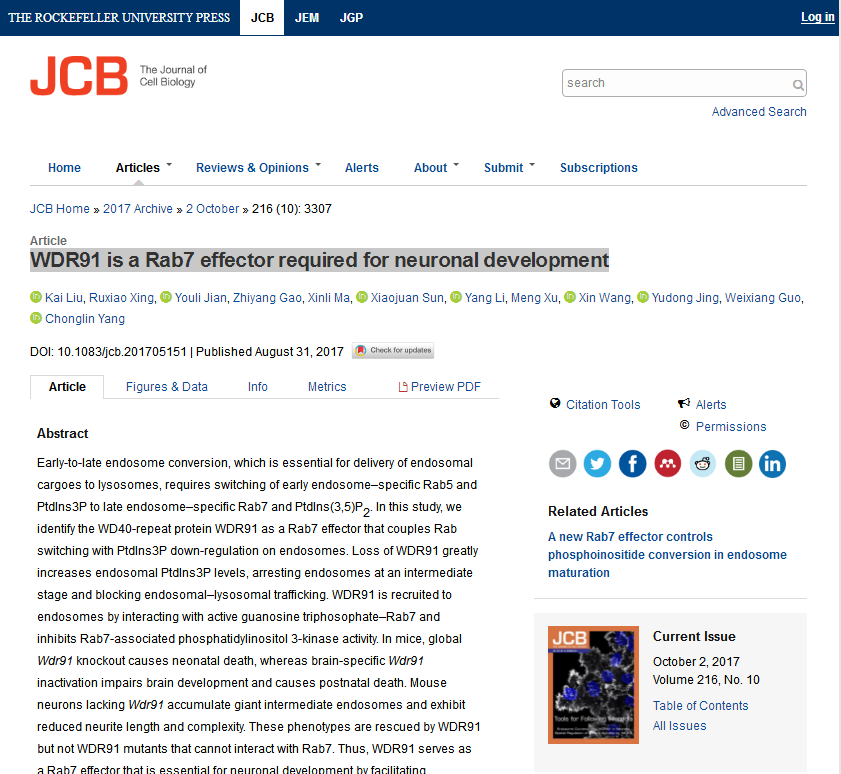This screenshot has width=841, height=774.
Task: Share the article on Twitter
Action: coord(598,464)
